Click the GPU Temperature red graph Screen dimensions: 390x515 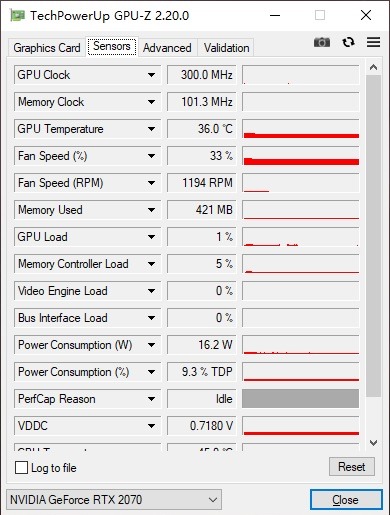coord(301,129)
